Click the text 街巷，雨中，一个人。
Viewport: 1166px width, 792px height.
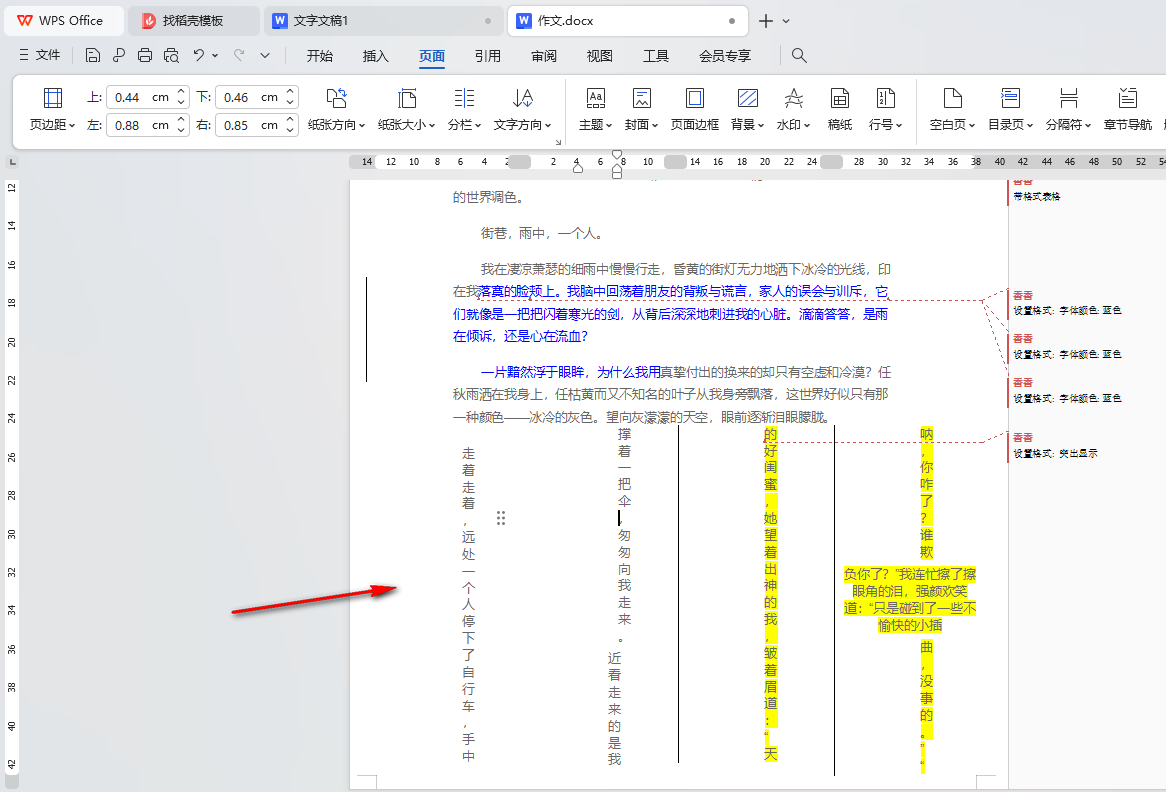tap(542, 234)
